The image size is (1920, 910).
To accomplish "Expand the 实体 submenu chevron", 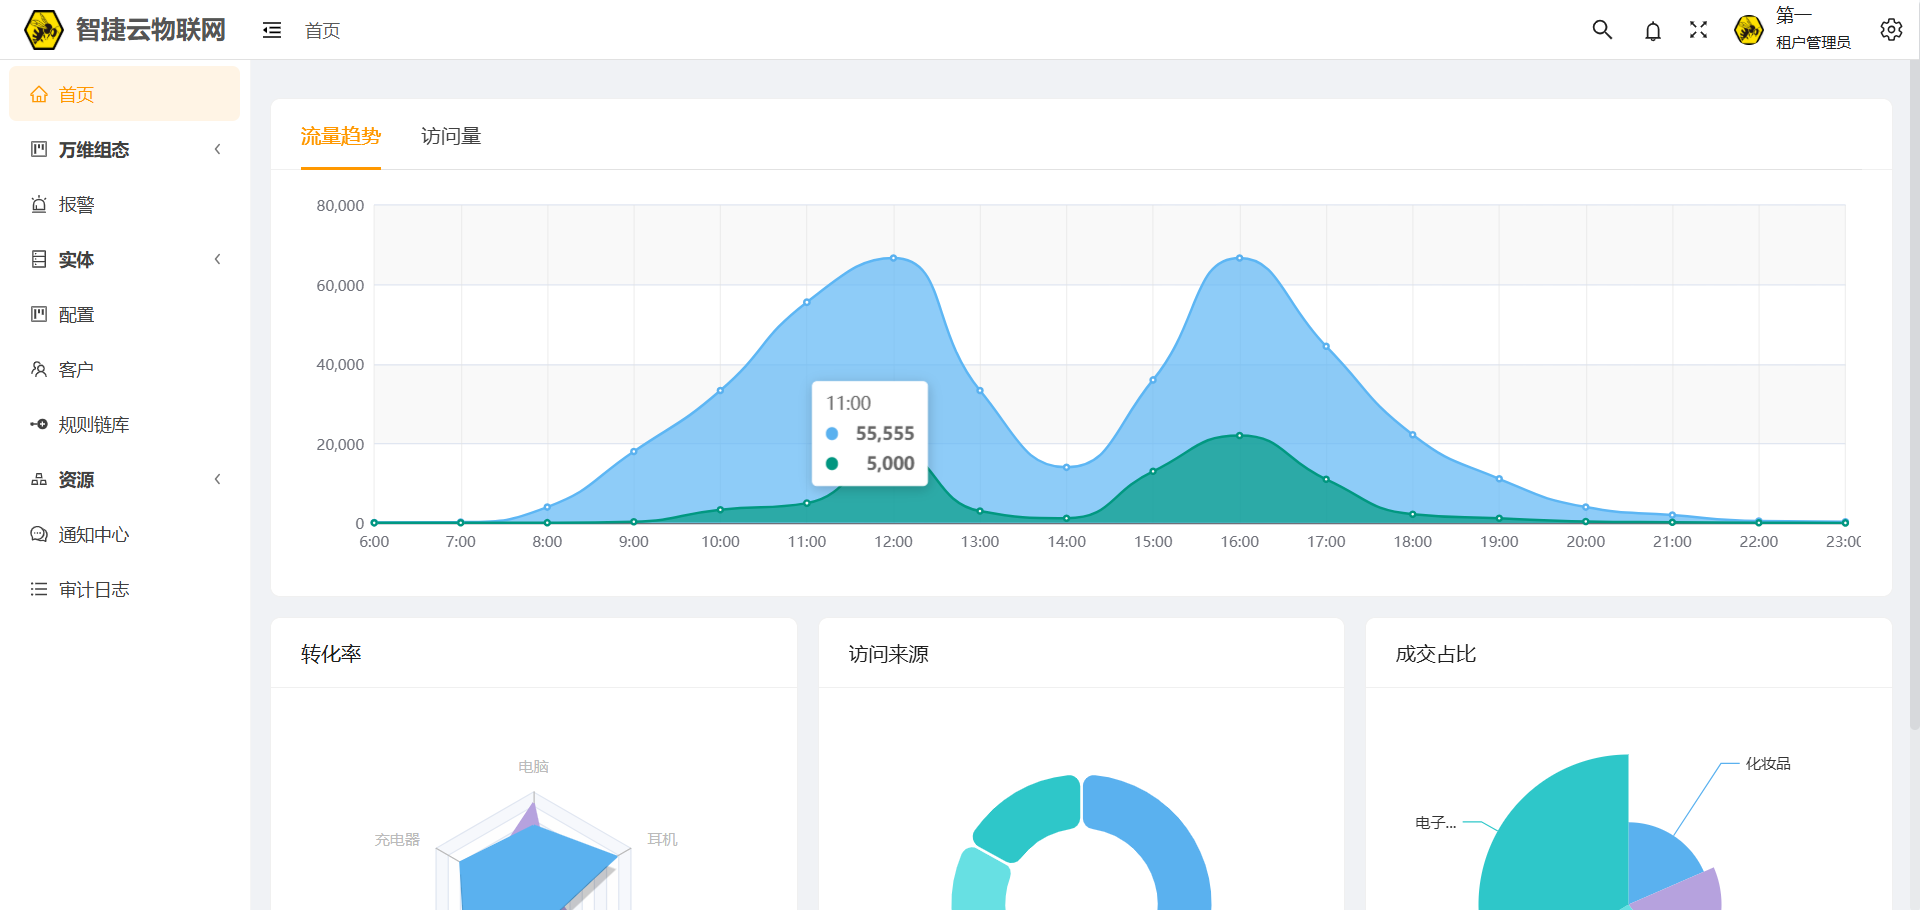I will point(218,260).
